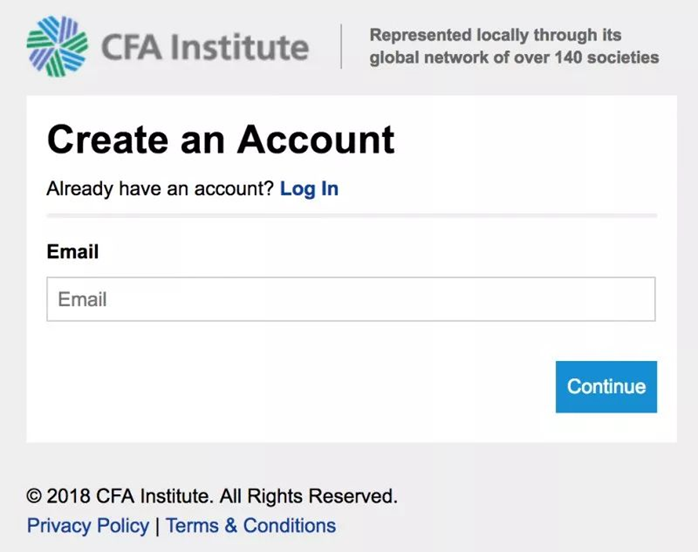Open the Terms & Conditions link
This screenshot has width=698, height=552.
click(251, 526)
